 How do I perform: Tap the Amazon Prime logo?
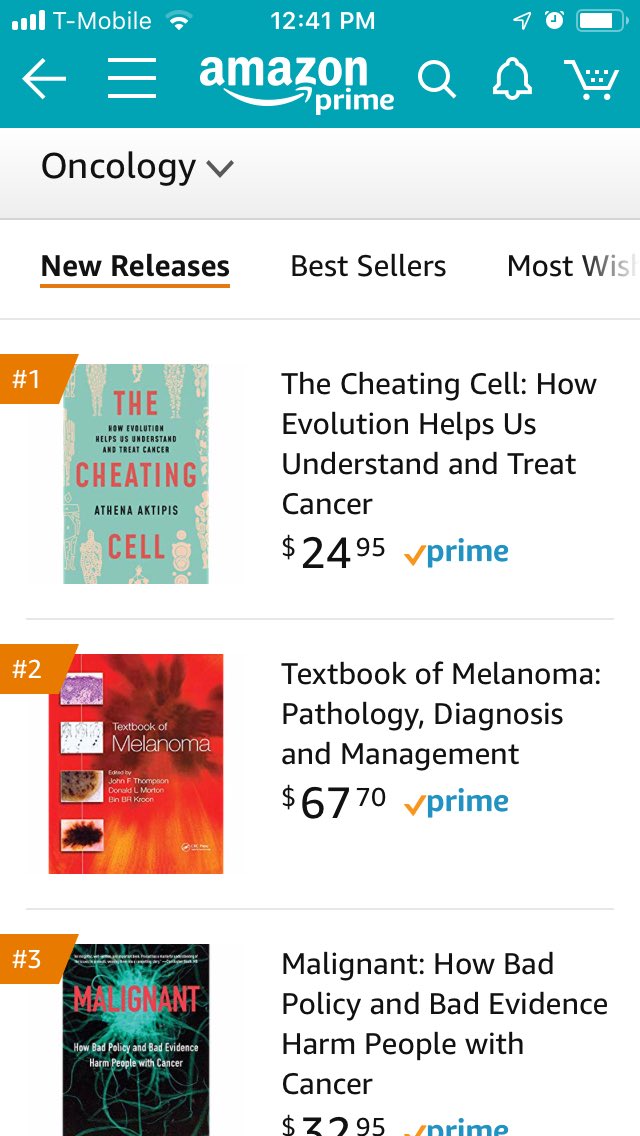pyautogui.click(x=296, y=83)
